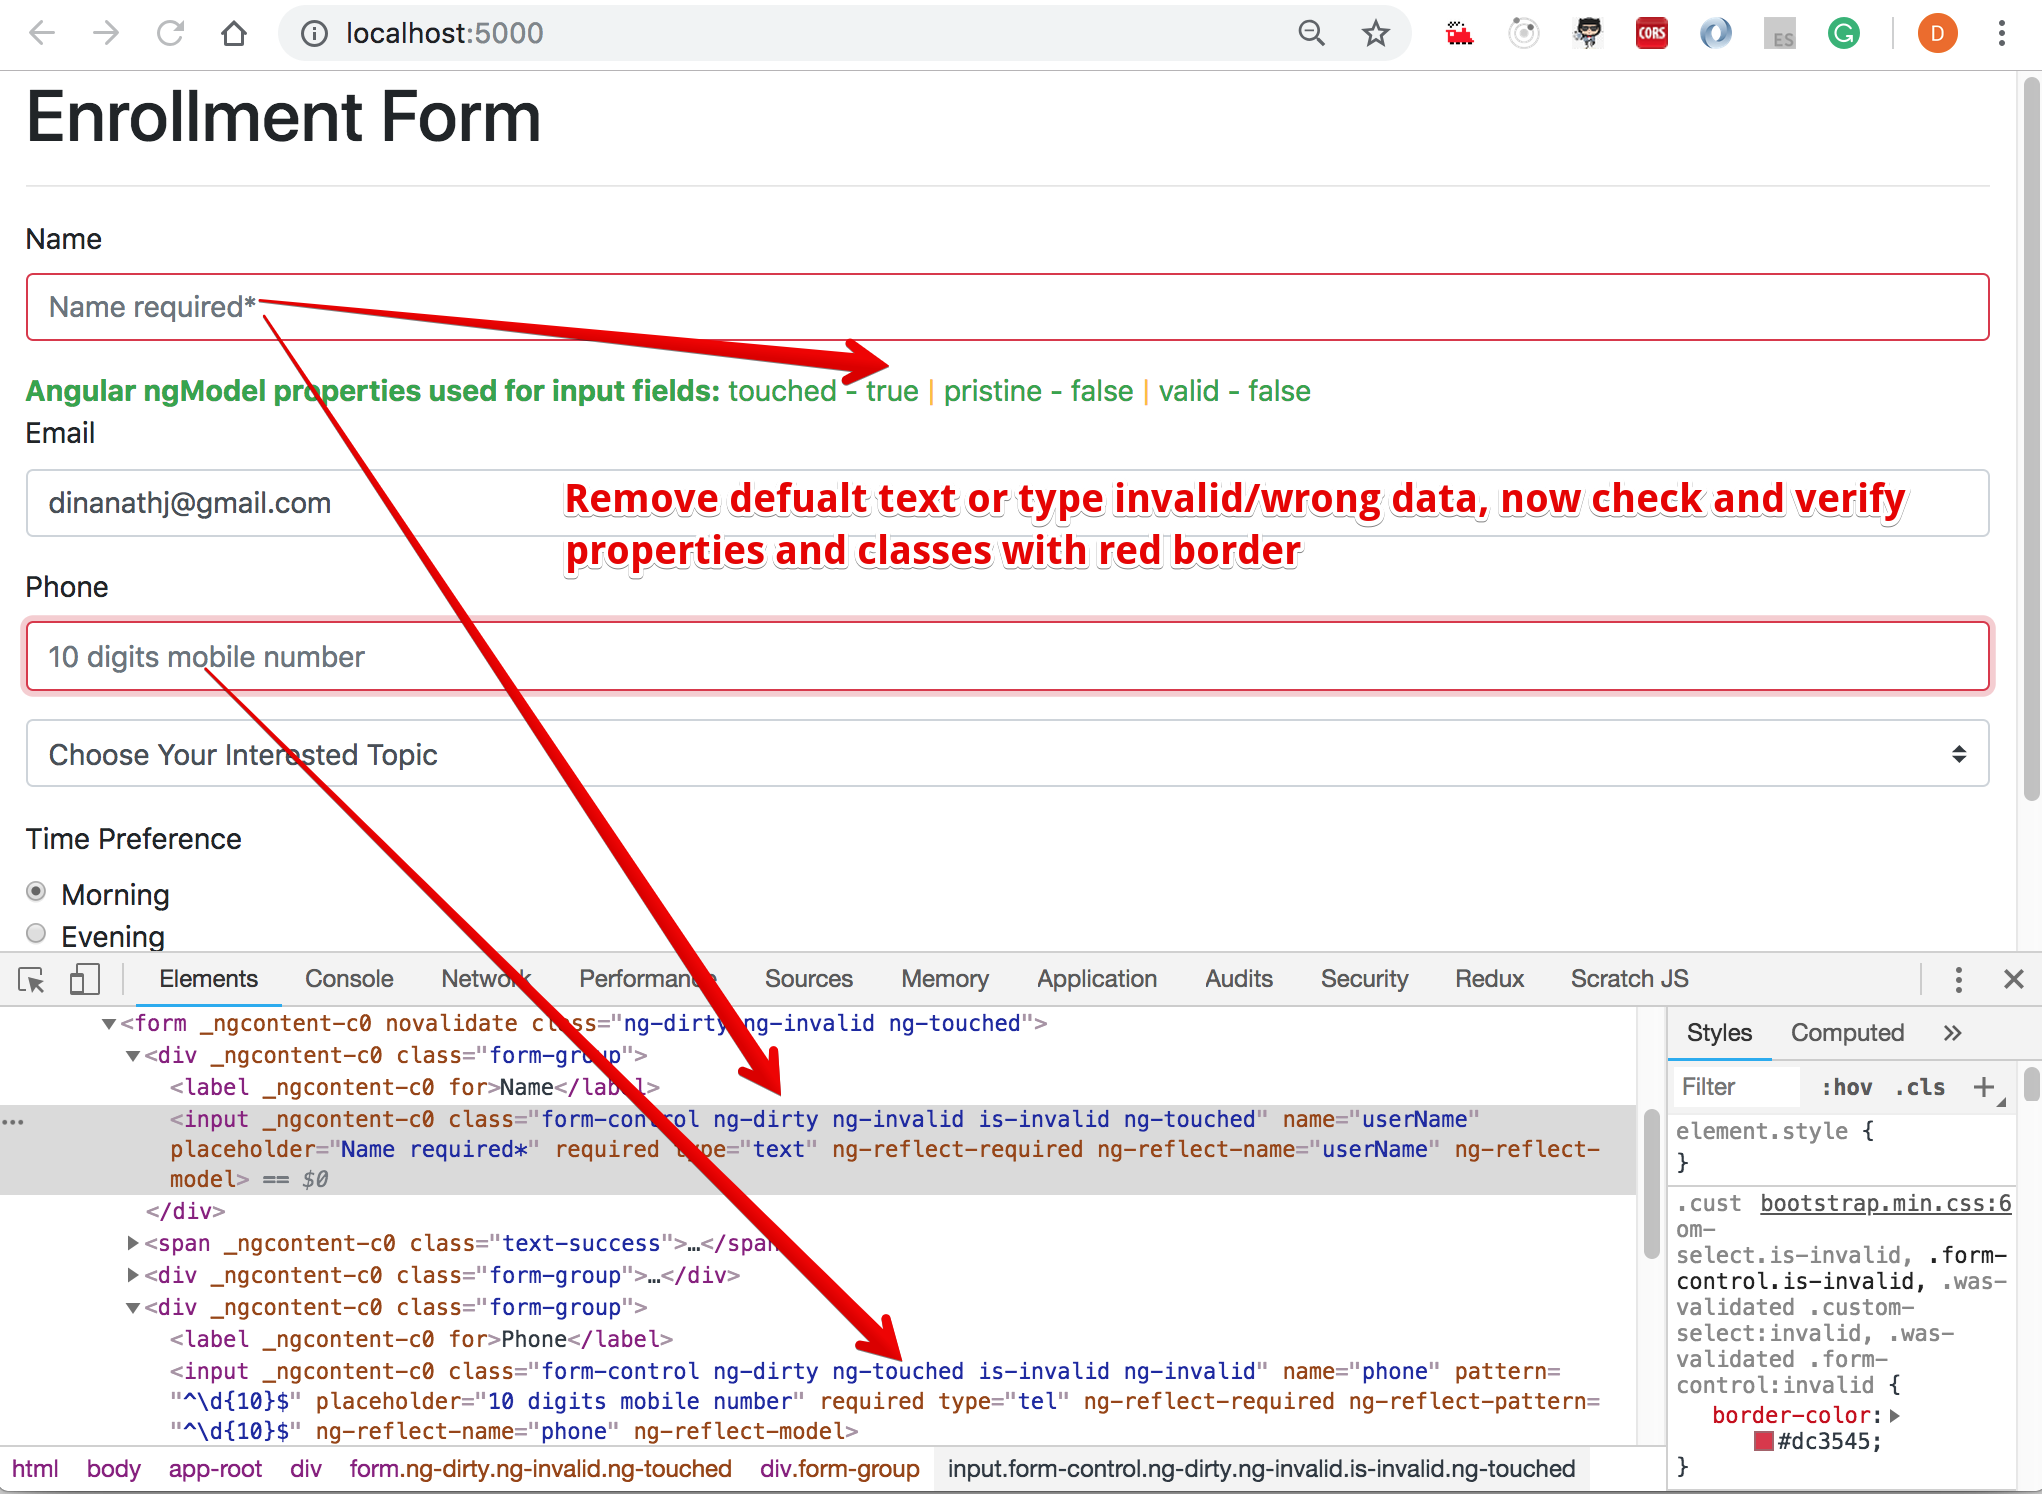Bookmark page with star icon
This screenshot has width=2042, height=1494.
pyautogui.click(x=1376, y=33)
